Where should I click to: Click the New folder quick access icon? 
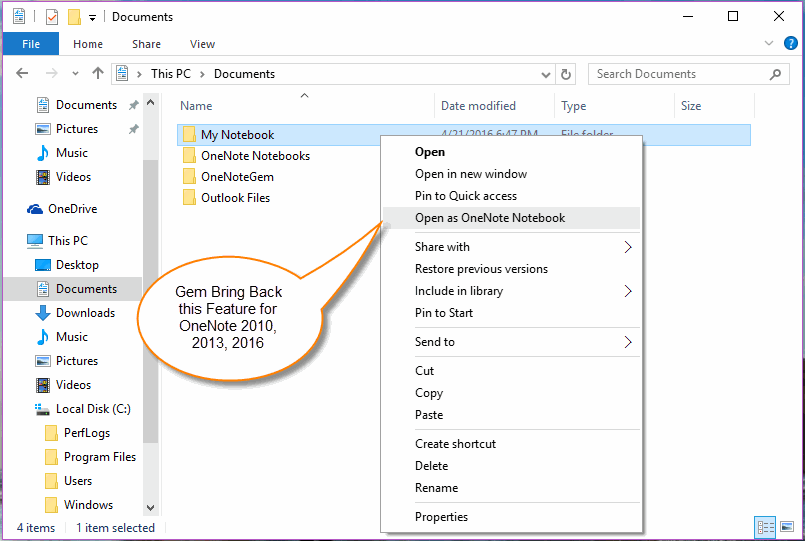pyautogui.click(x=74, y=17)
